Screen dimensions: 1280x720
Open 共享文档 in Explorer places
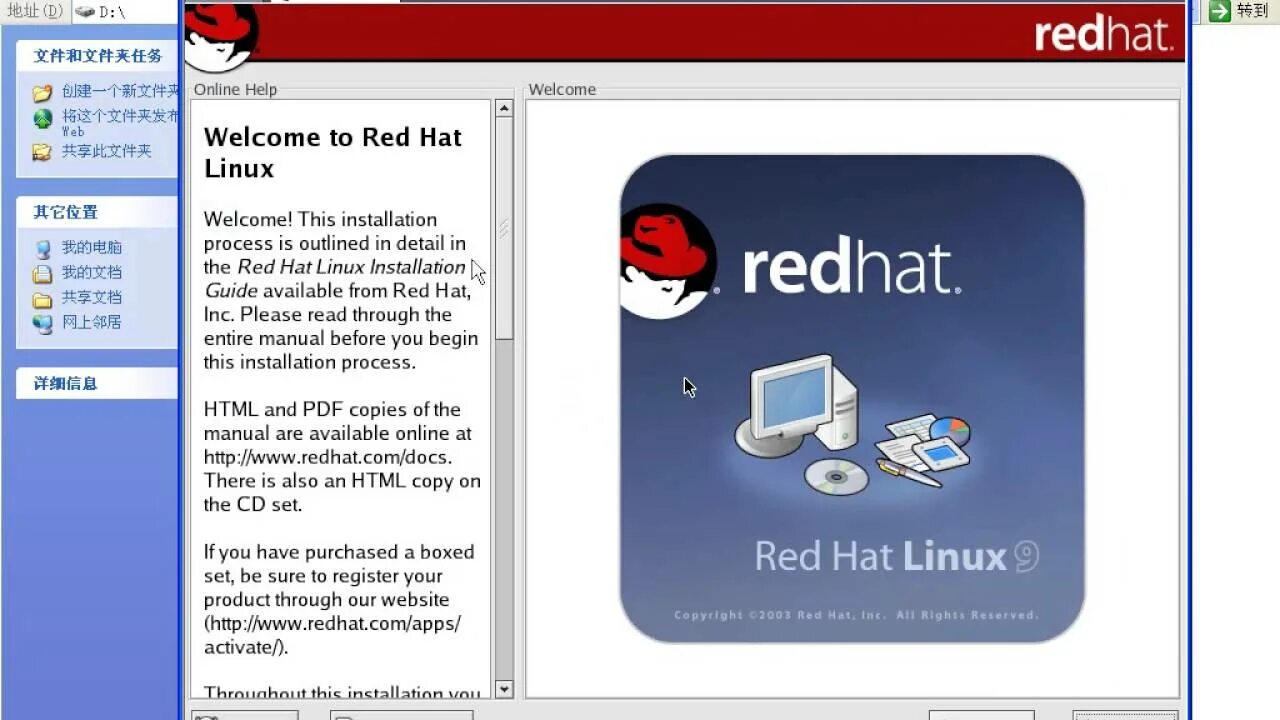[91, 297]
